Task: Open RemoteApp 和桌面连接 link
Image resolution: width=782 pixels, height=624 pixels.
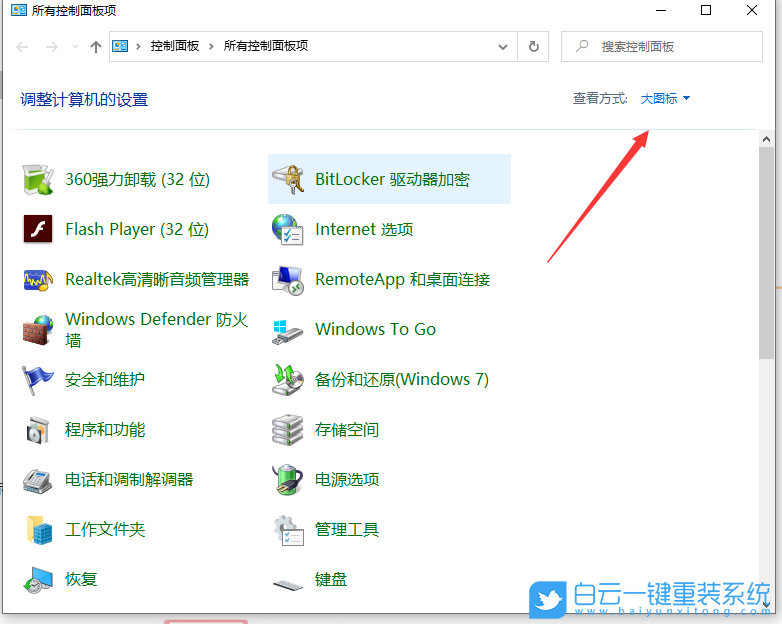Action: point(402,279)
